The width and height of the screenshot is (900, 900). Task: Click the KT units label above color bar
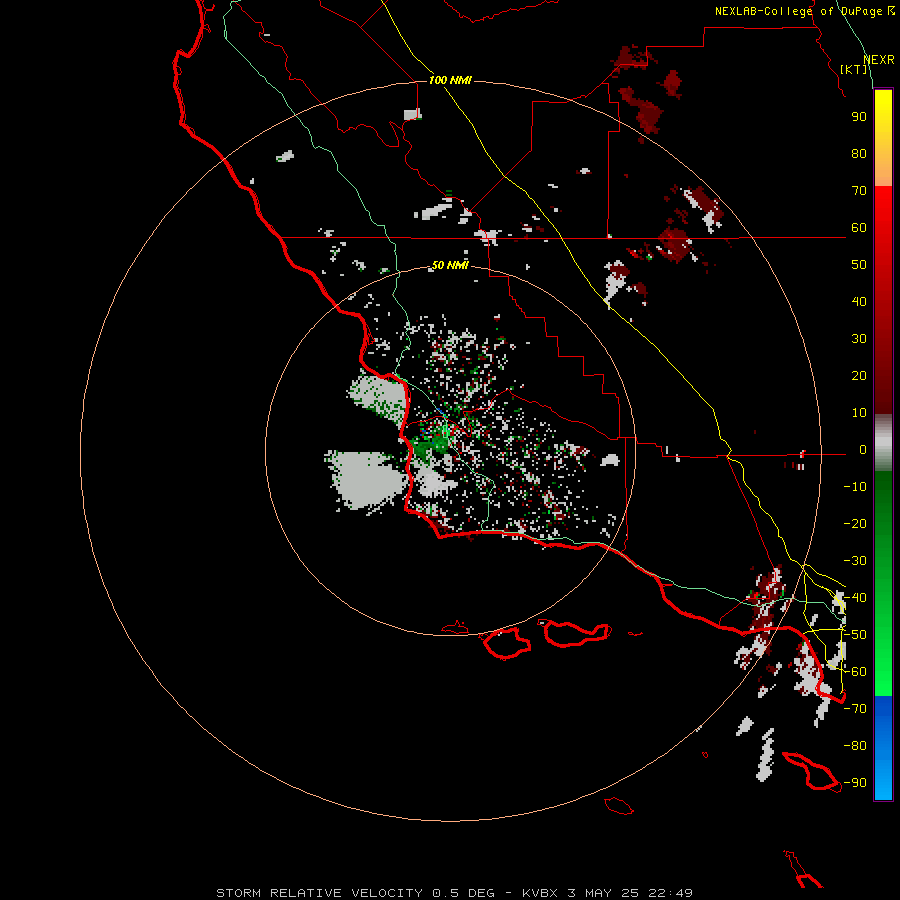coord(854,69)
